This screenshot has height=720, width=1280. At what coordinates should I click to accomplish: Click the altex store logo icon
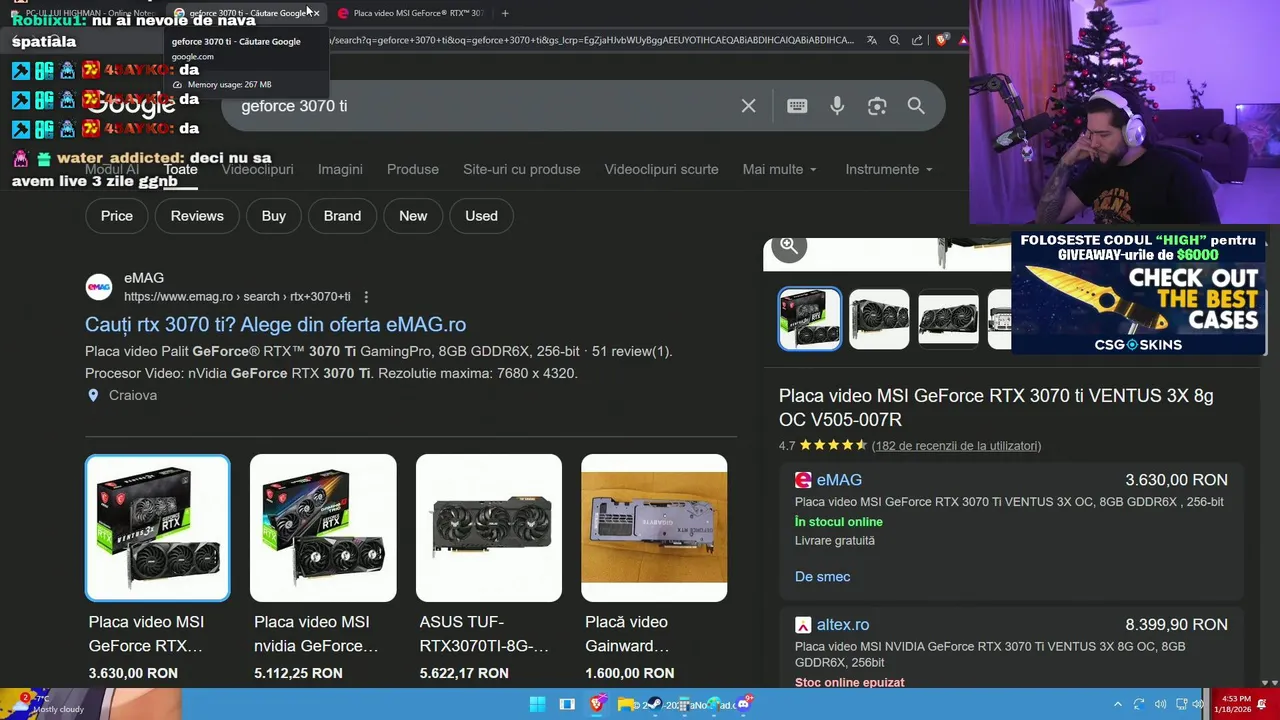[803, 625]
